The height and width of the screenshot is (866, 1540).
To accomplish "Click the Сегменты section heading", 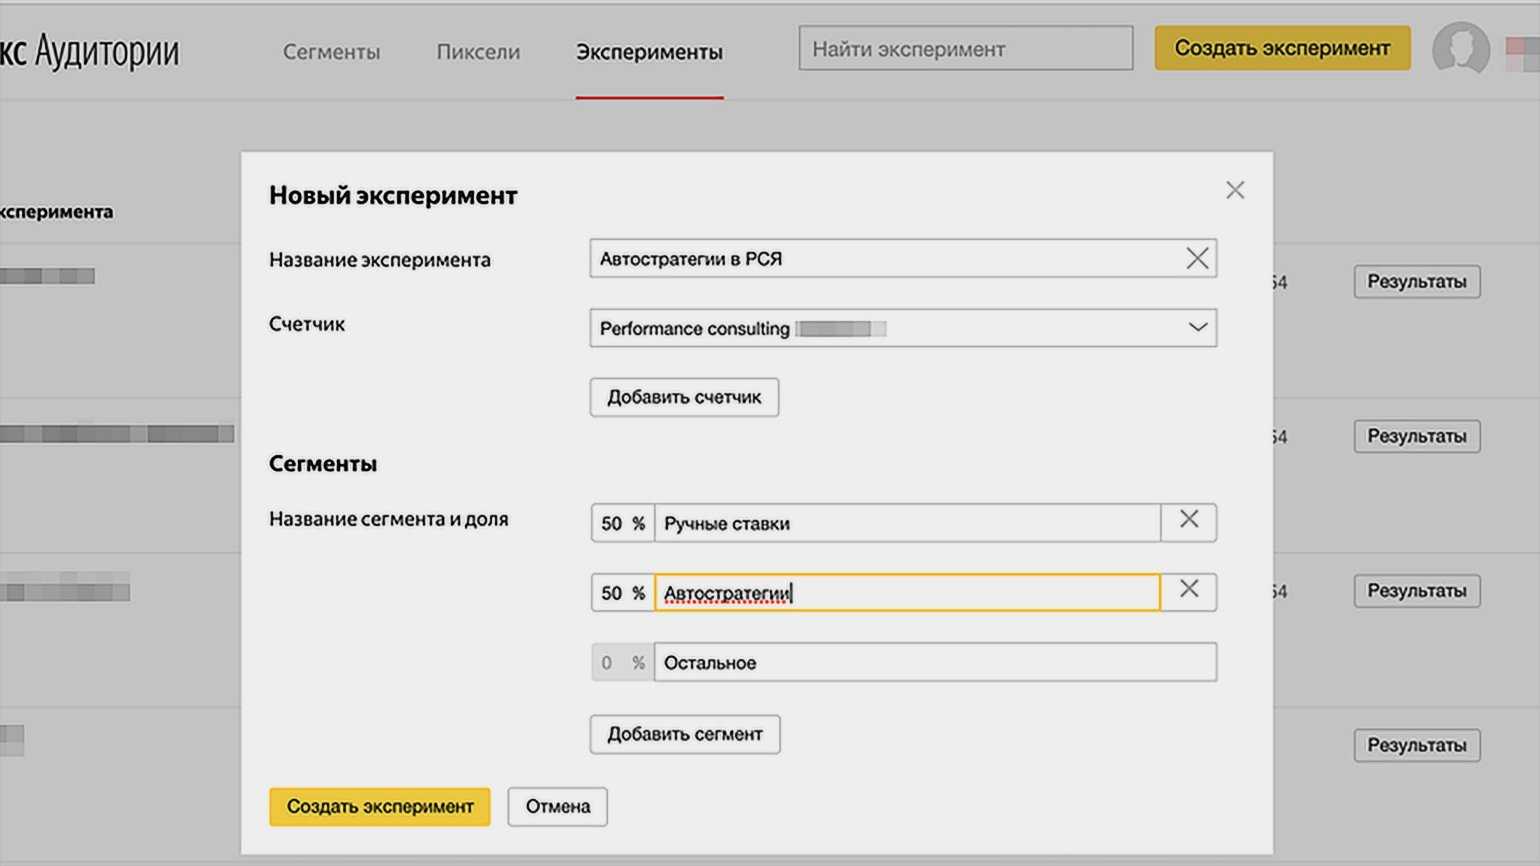I will coord(323,464).
